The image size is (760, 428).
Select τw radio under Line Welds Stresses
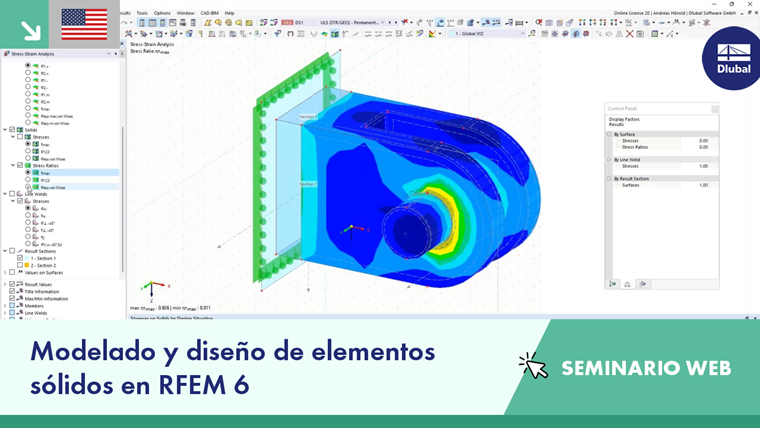coord(28,215)
